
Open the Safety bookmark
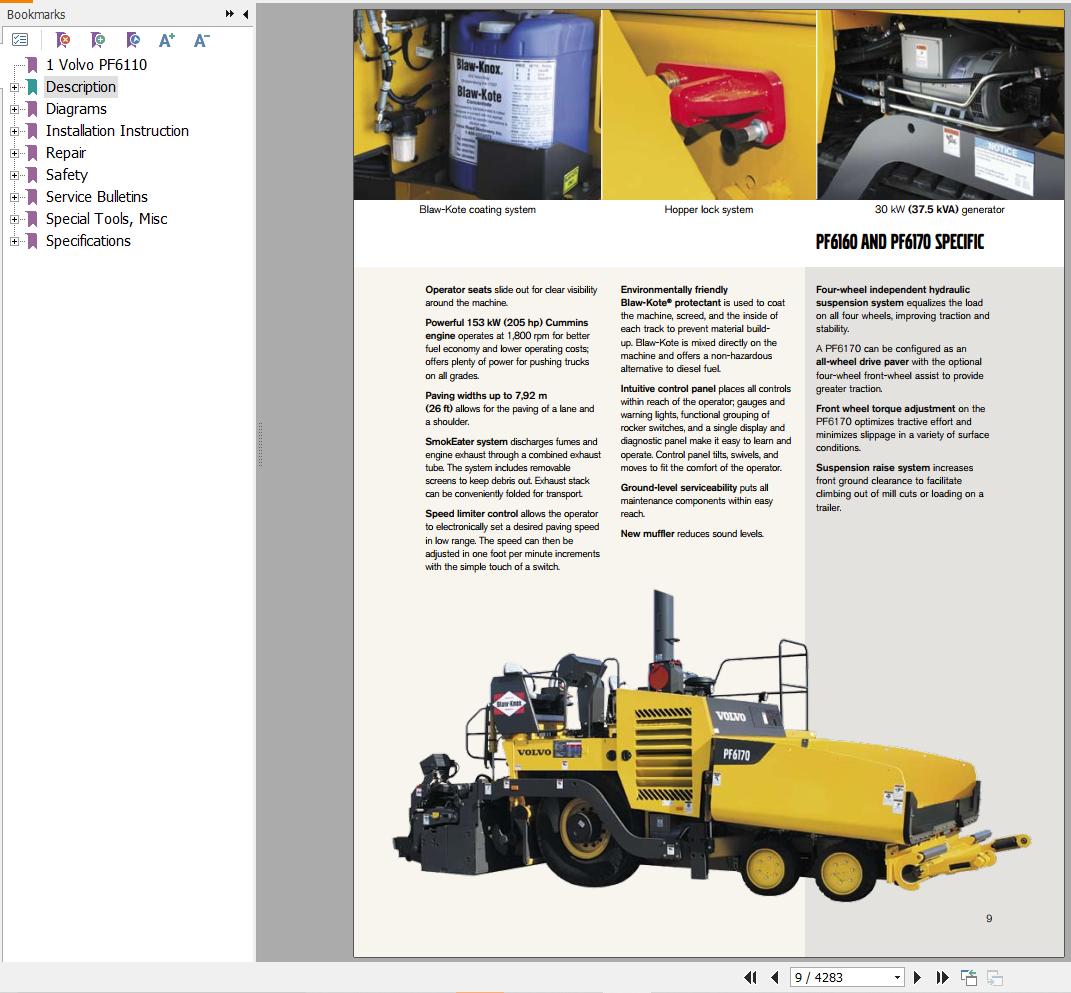[x=66, y=175]
